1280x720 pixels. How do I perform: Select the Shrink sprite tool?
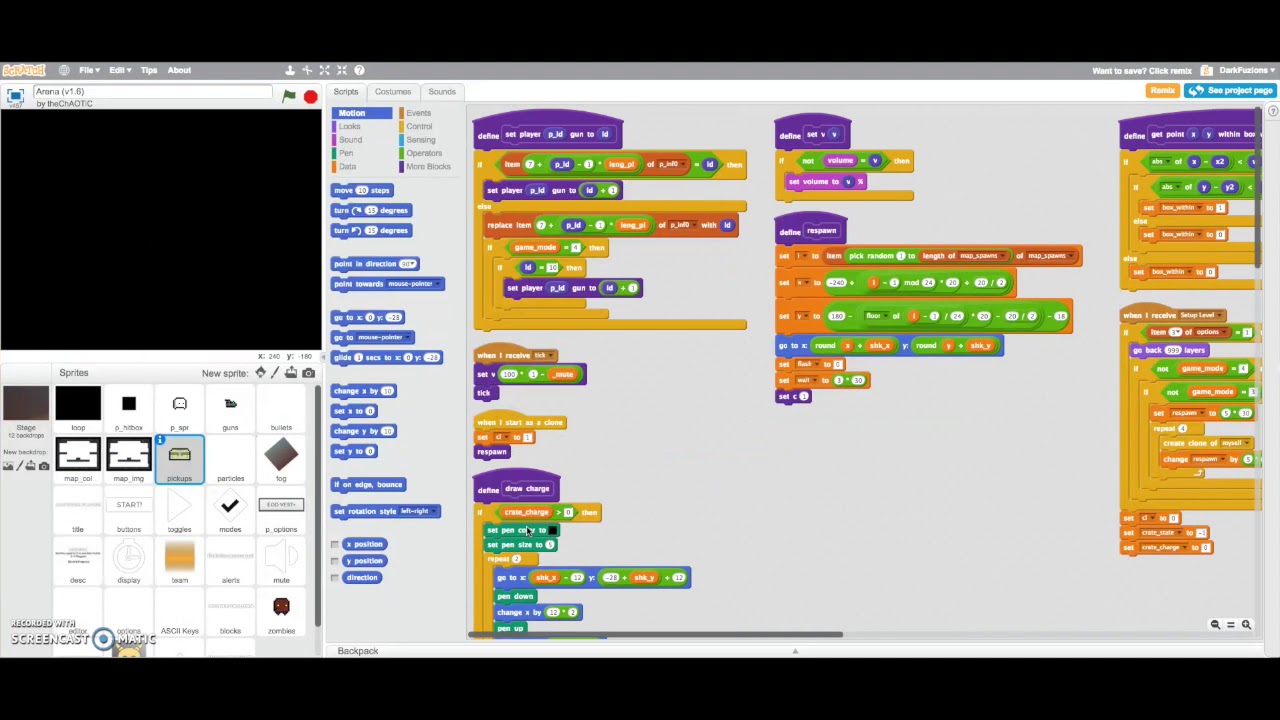[341, 70]
